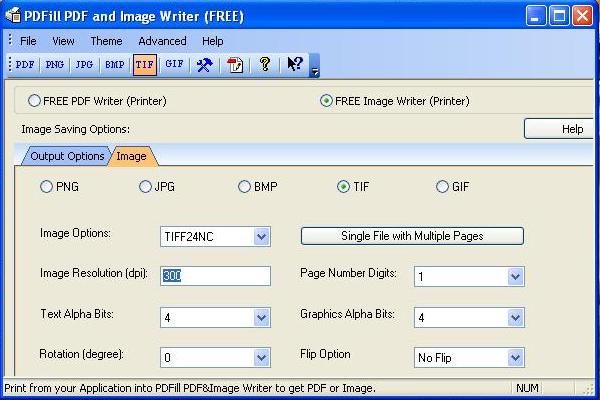Choose the TIF format radio button

343,187
